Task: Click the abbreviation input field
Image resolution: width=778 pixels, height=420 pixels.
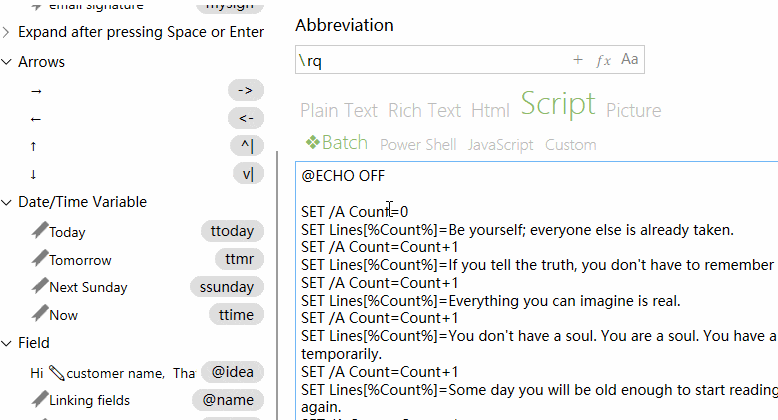Action: (430, 61)
